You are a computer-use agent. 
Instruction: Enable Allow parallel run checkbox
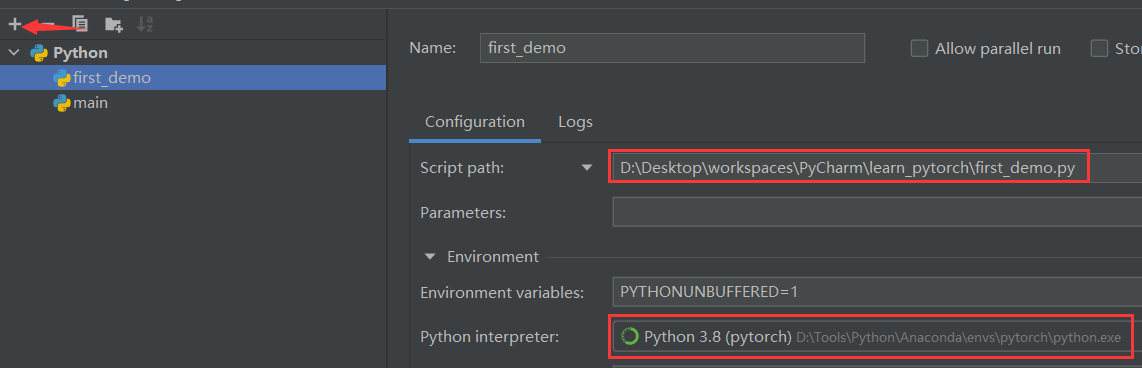920,49
